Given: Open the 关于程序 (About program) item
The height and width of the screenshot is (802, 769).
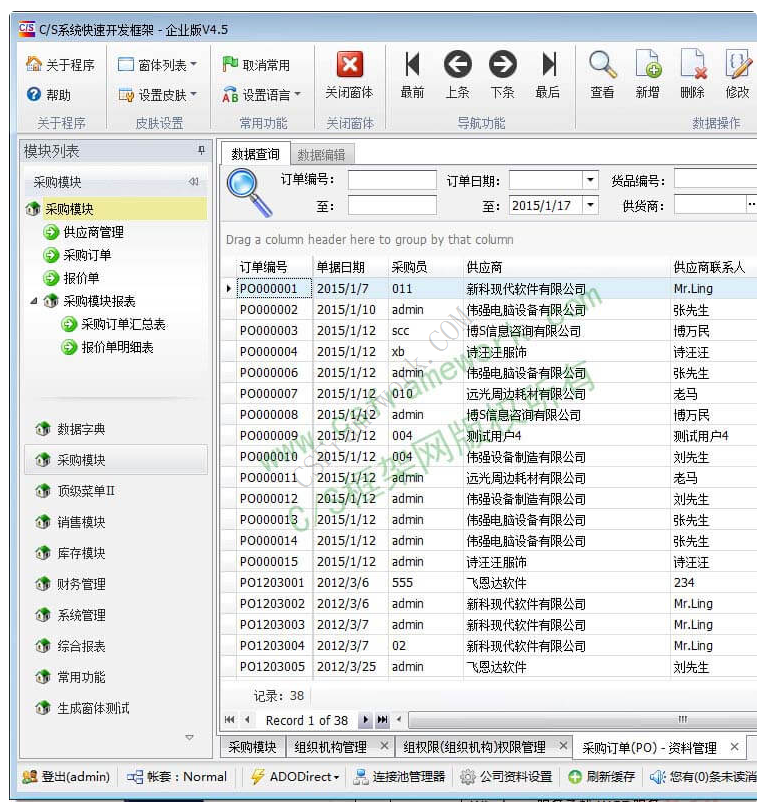Looking at the screenshot, I should point(60,64).
